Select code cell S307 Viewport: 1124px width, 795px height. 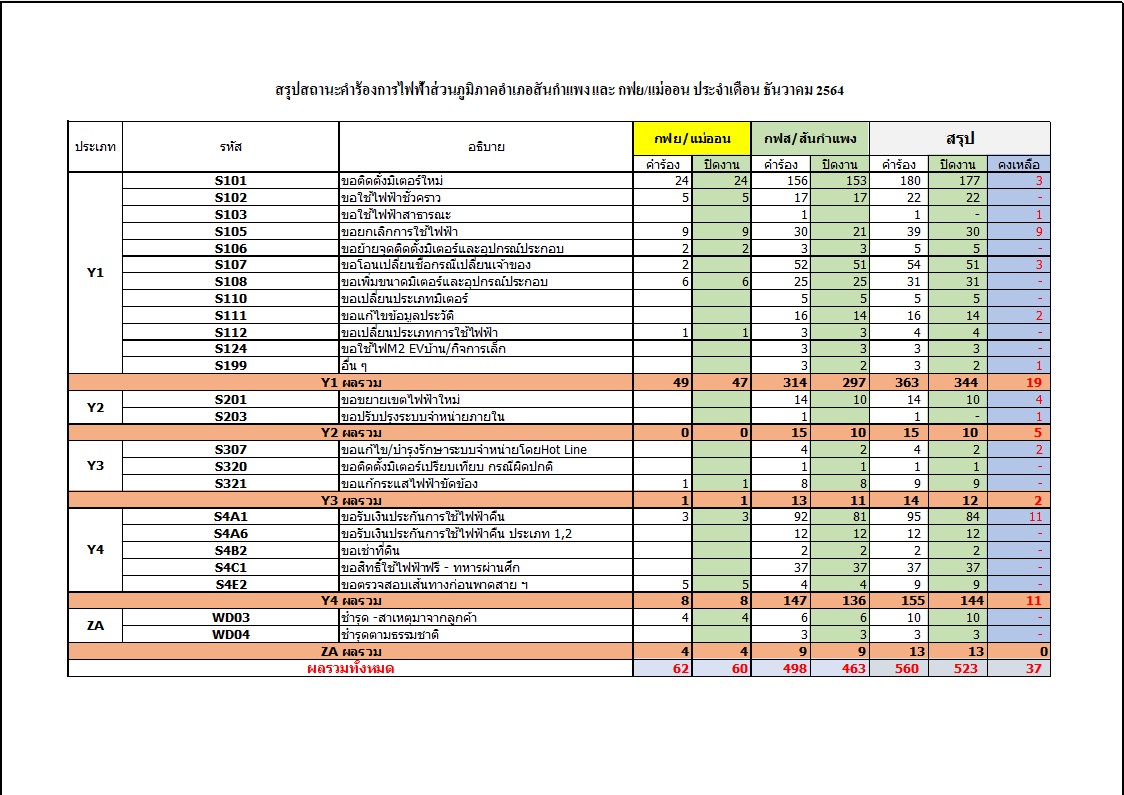pos(231,449)
